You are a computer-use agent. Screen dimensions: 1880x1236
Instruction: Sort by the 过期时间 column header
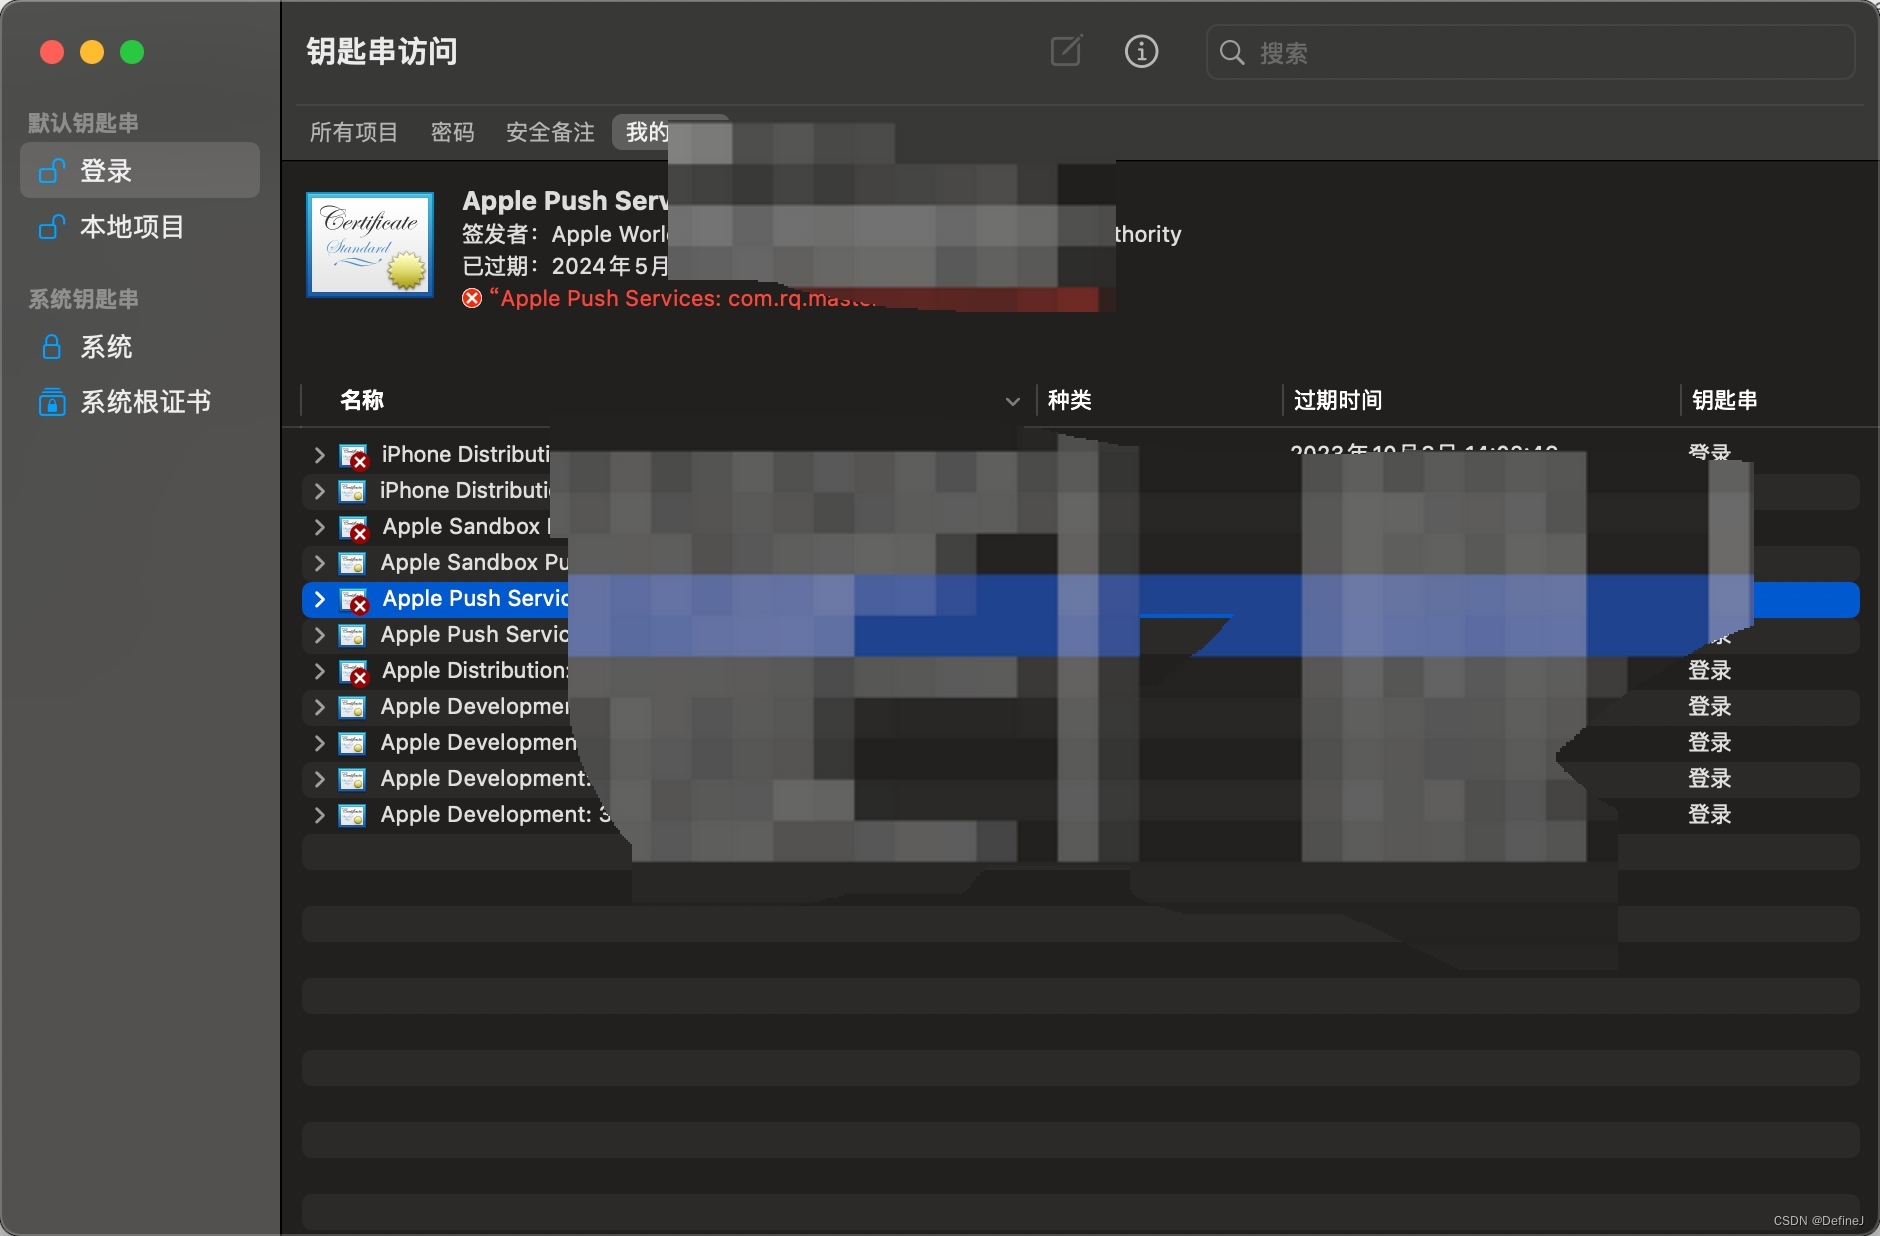point(1338,400)
